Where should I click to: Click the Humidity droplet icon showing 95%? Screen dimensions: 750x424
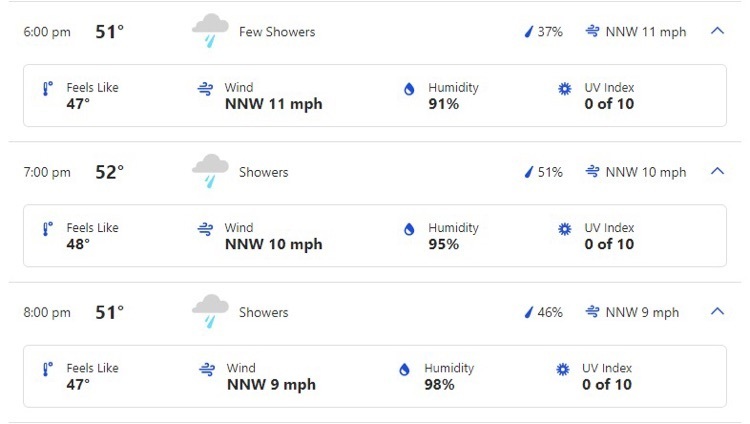(409, 229)
